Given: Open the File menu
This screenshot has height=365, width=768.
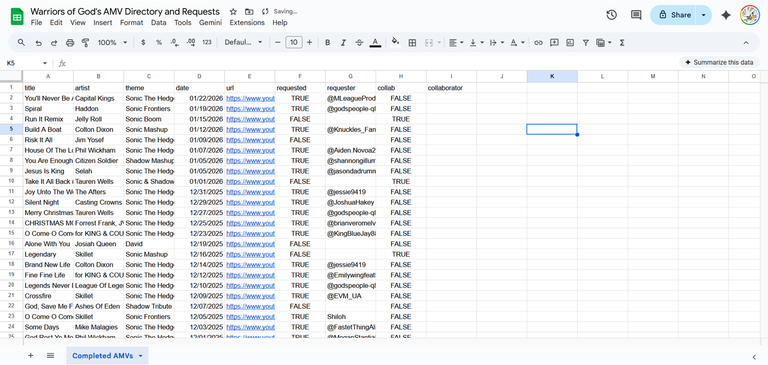Looking at the screenshot, I should coord(36,23).
